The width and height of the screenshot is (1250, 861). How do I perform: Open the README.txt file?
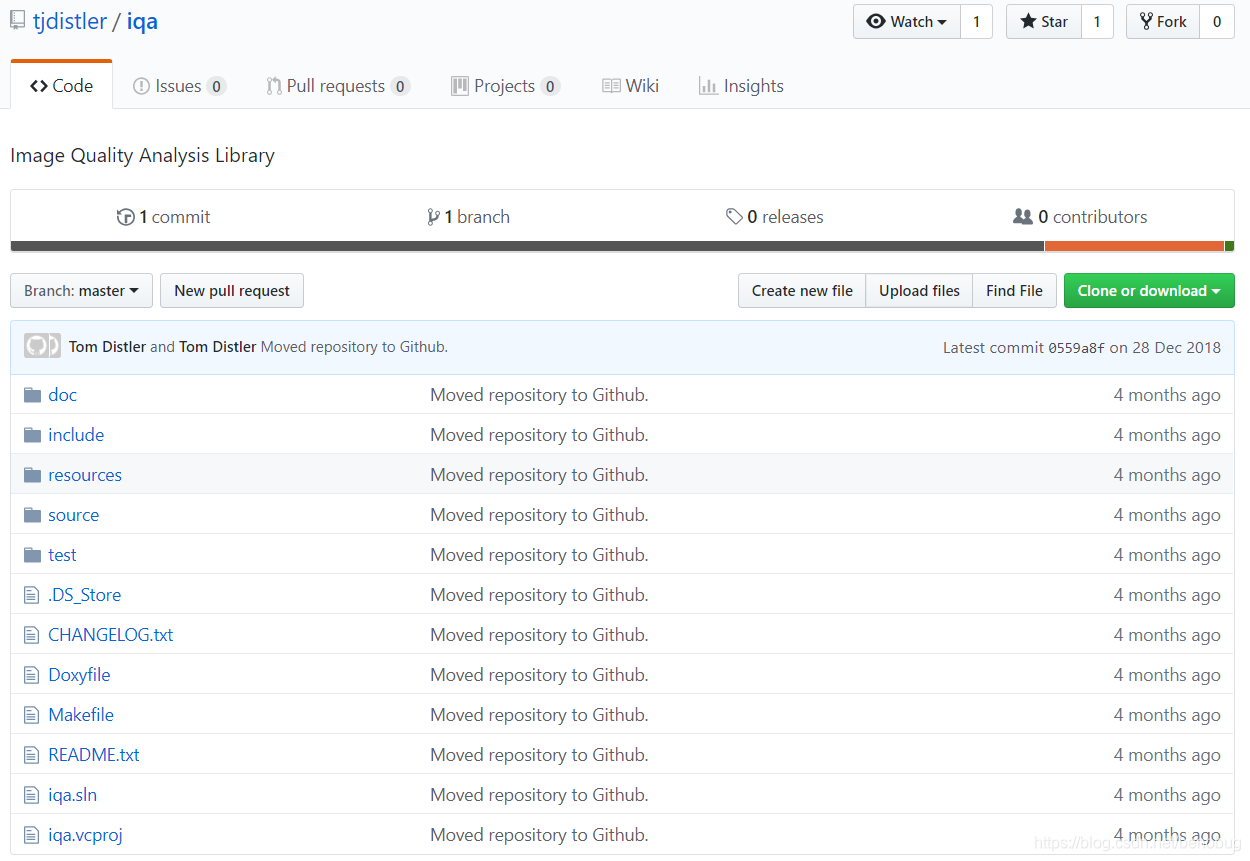[x=94, y=755]
